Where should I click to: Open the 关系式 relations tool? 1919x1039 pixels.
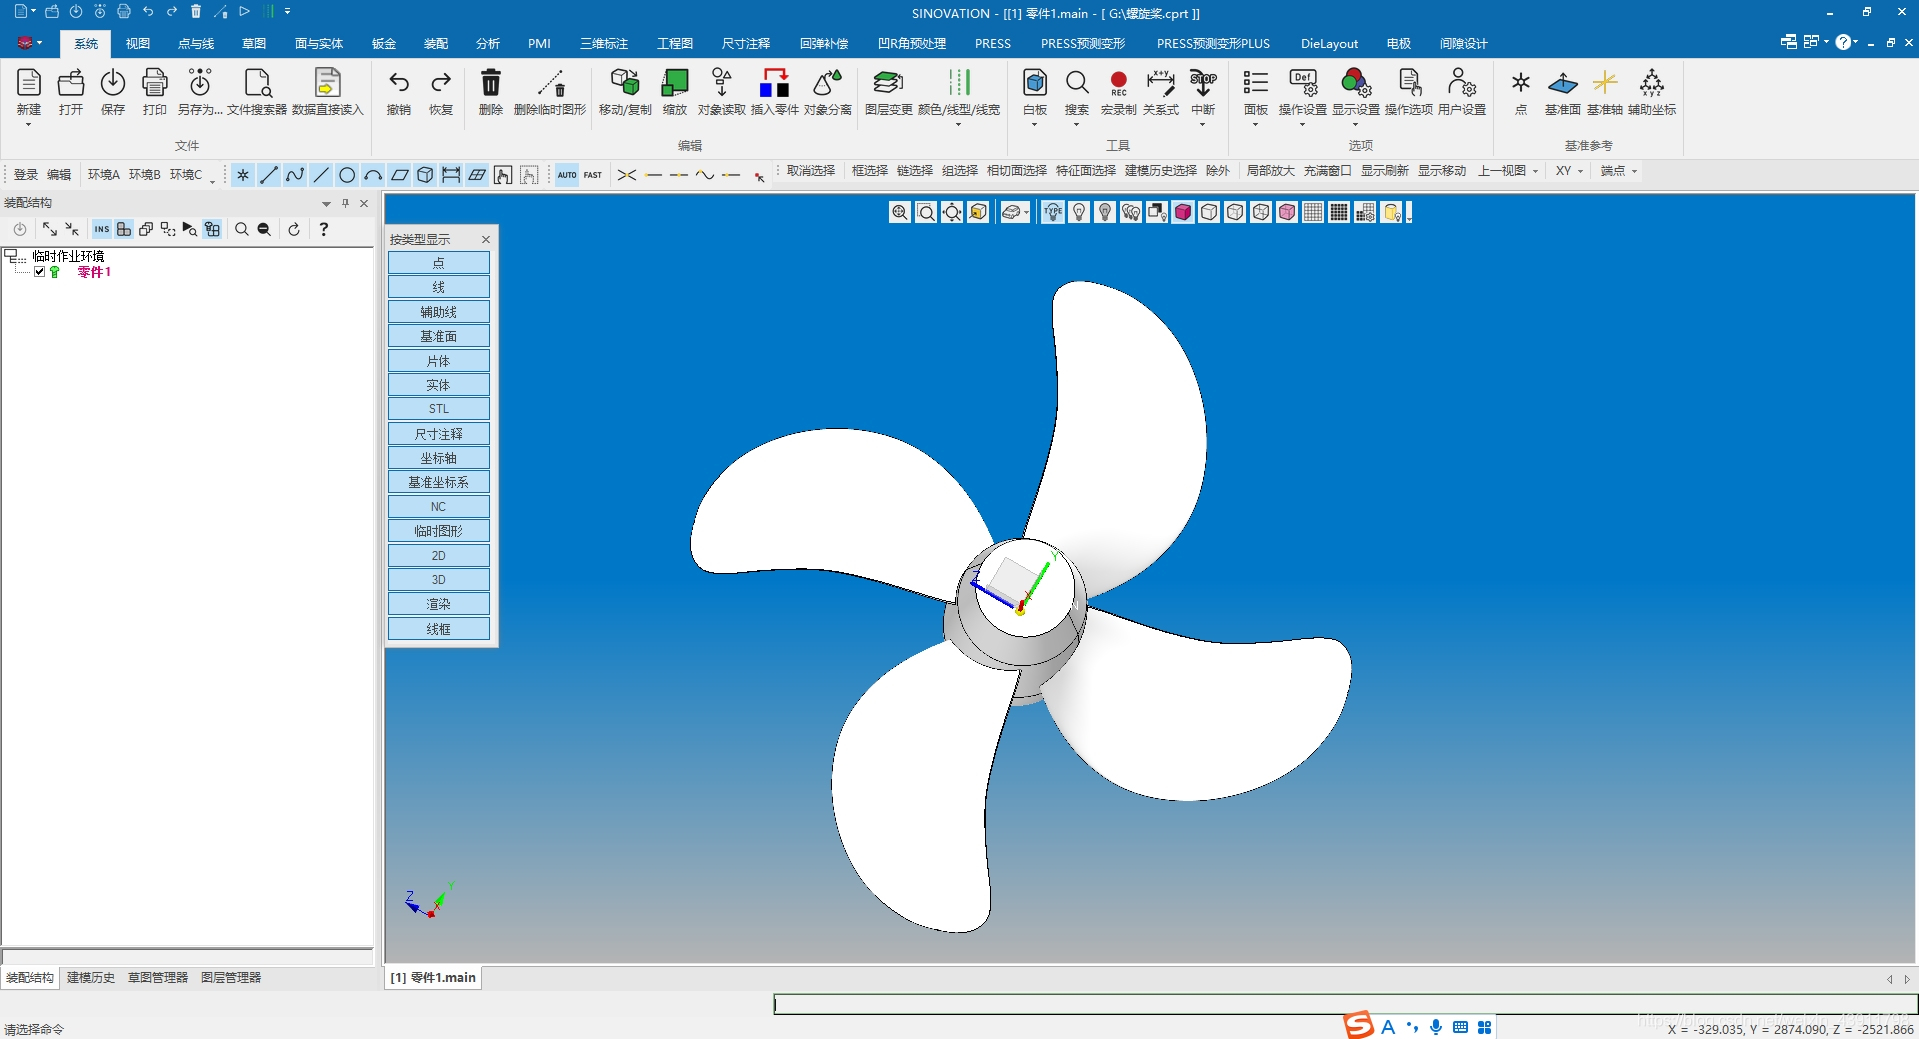click(x=1160, y=83)
